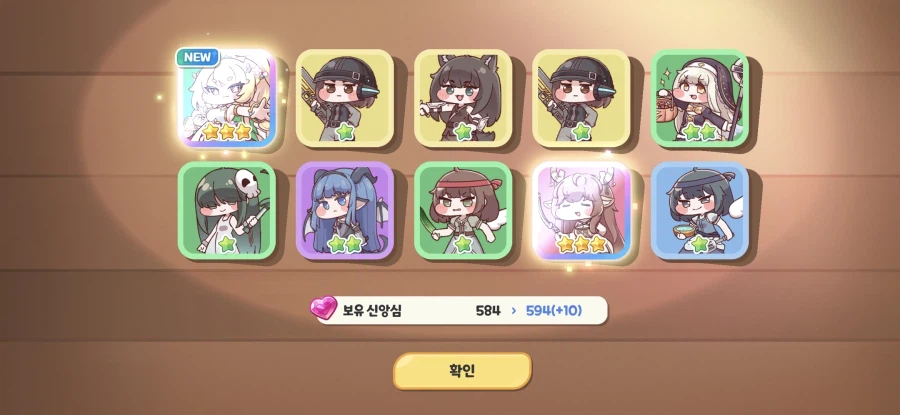Click the fox-eared girl character card

(463, 98)
